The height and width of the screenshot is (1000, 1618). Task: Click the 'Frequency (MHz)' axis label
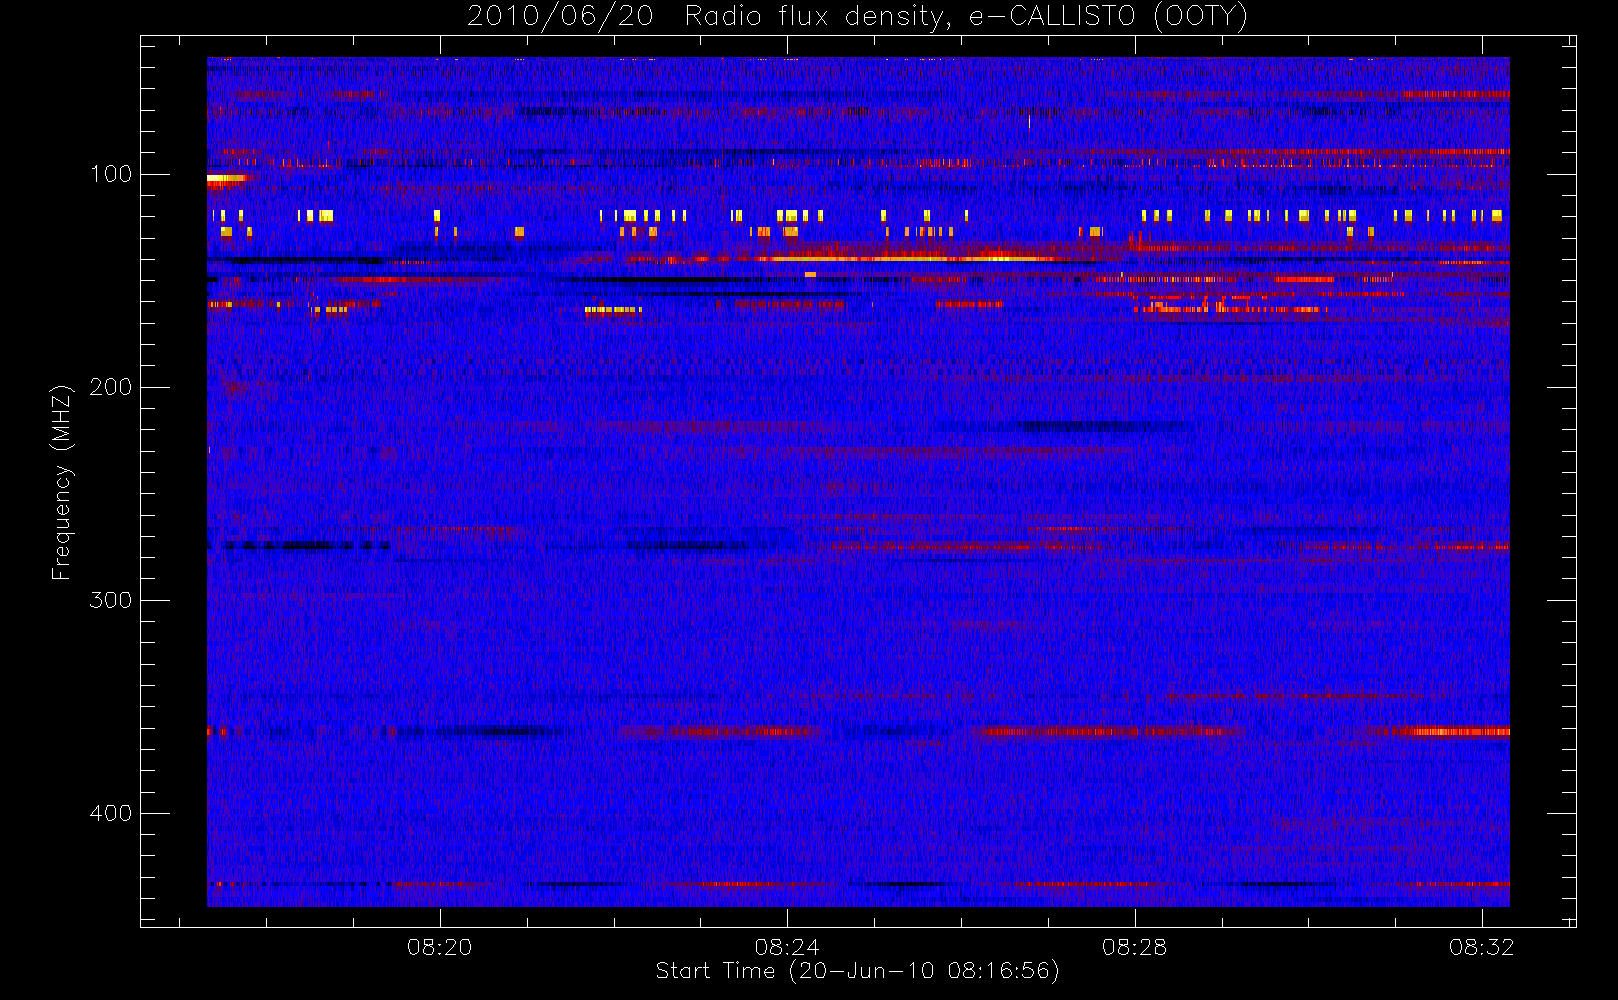(x=62, y=482)
